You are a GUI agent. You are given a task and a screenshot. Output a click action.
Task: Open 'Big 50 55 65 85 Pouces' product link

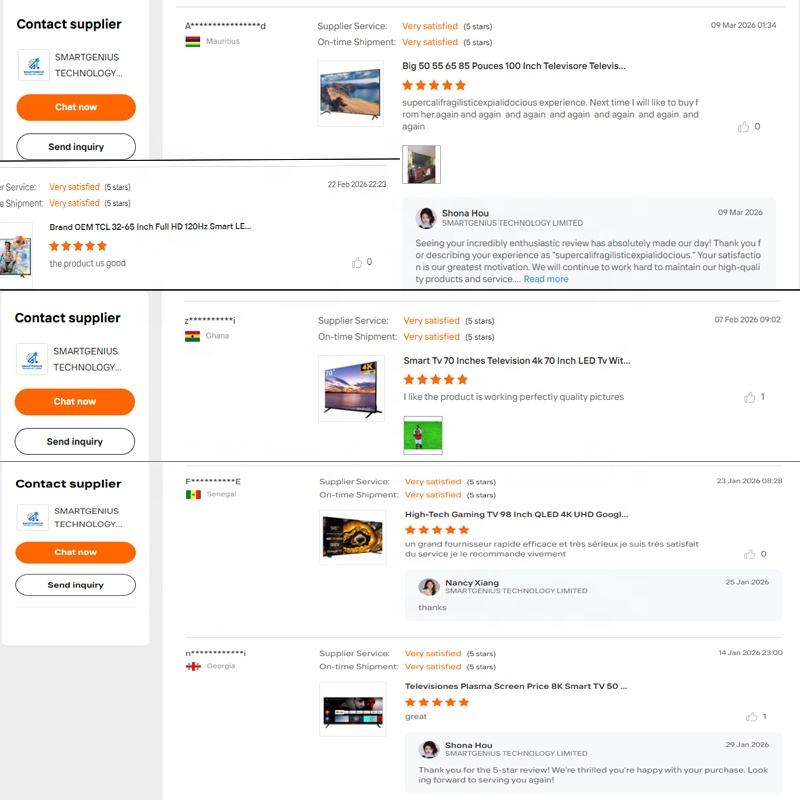[513, 66]
